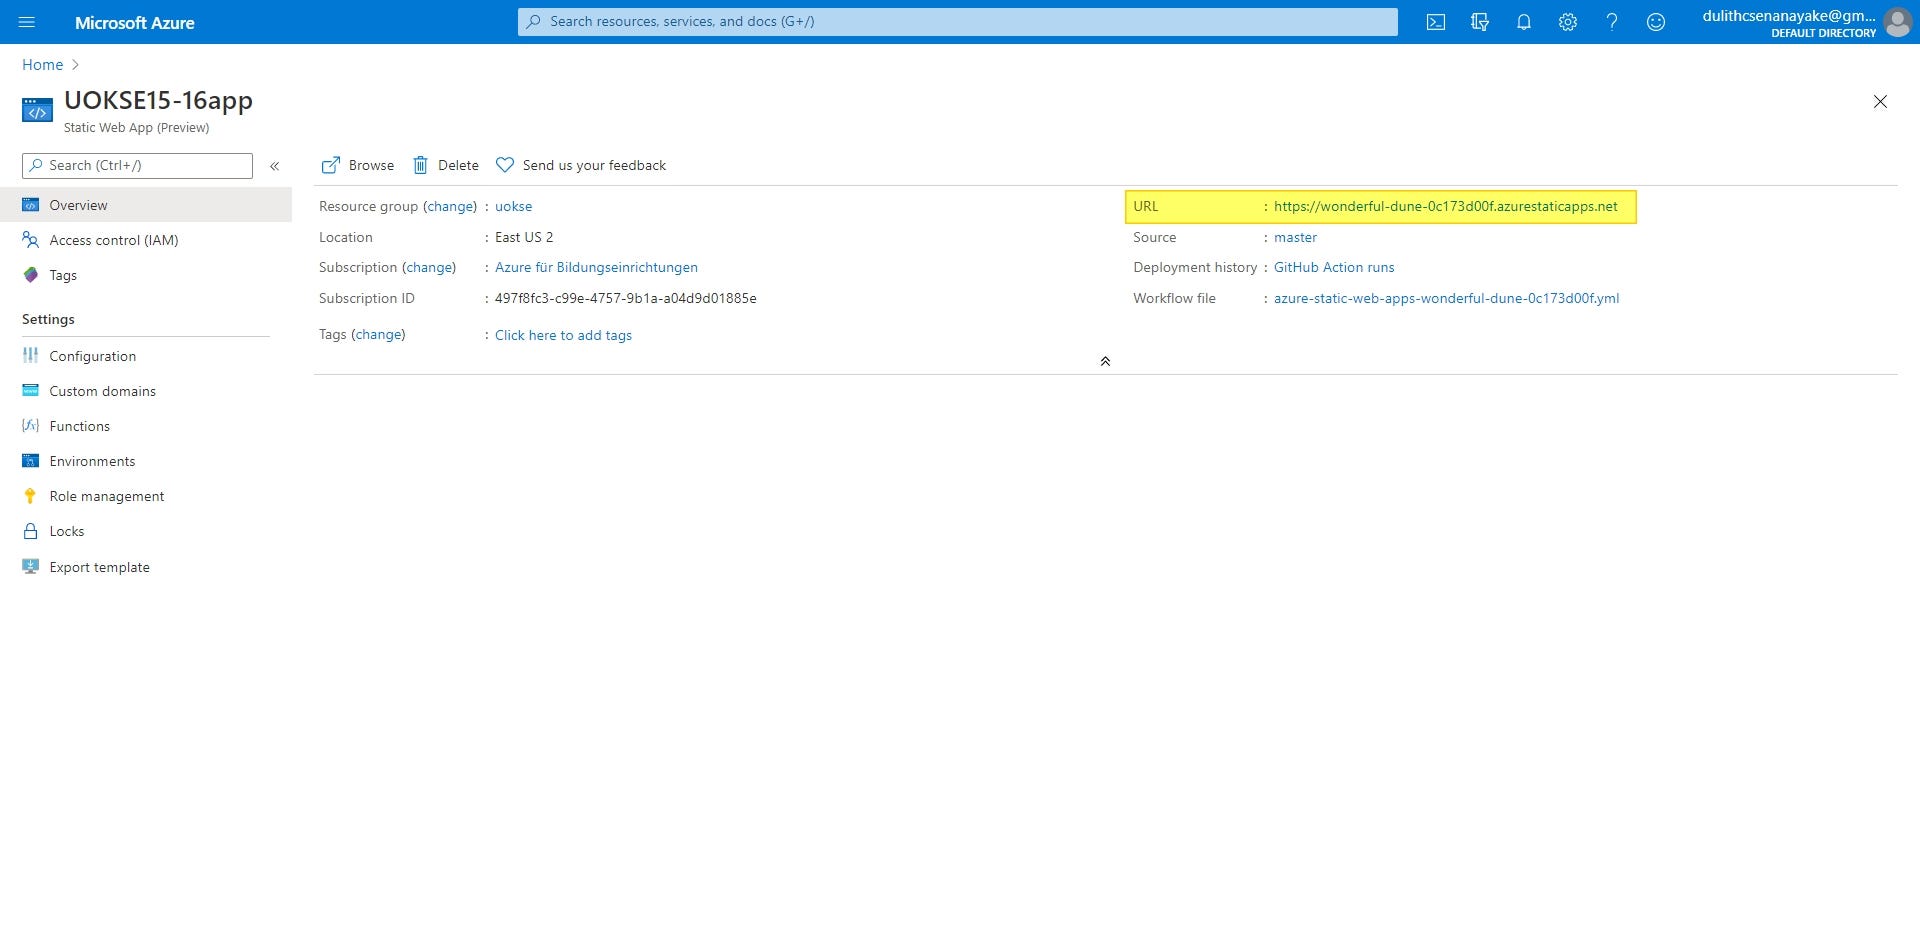Screen dimensions: 1920x937
Task: Click the East US 2 location value
Action: (x=524, y=237)
